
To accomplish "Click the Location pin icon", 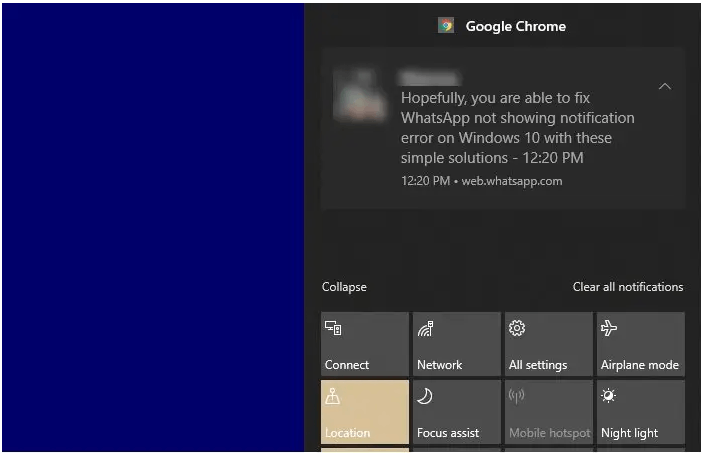I will [333, 396].
